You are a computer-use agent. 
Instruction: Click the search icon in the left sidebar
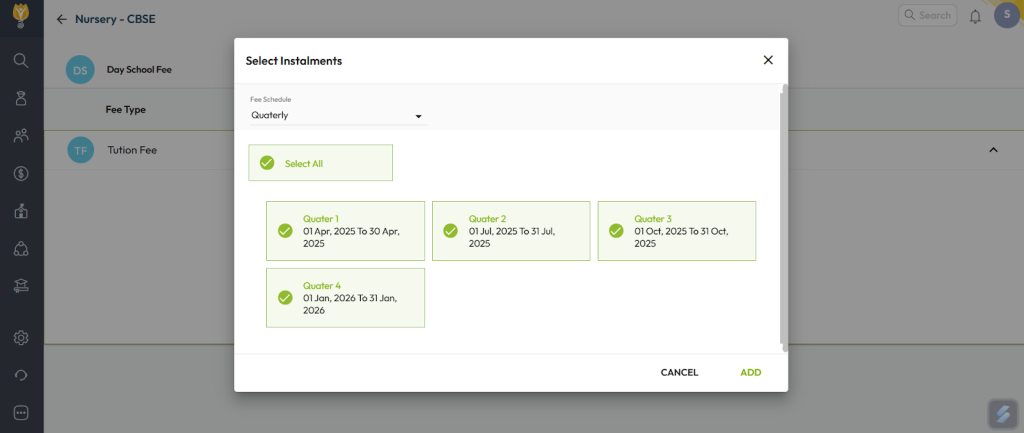20,60
